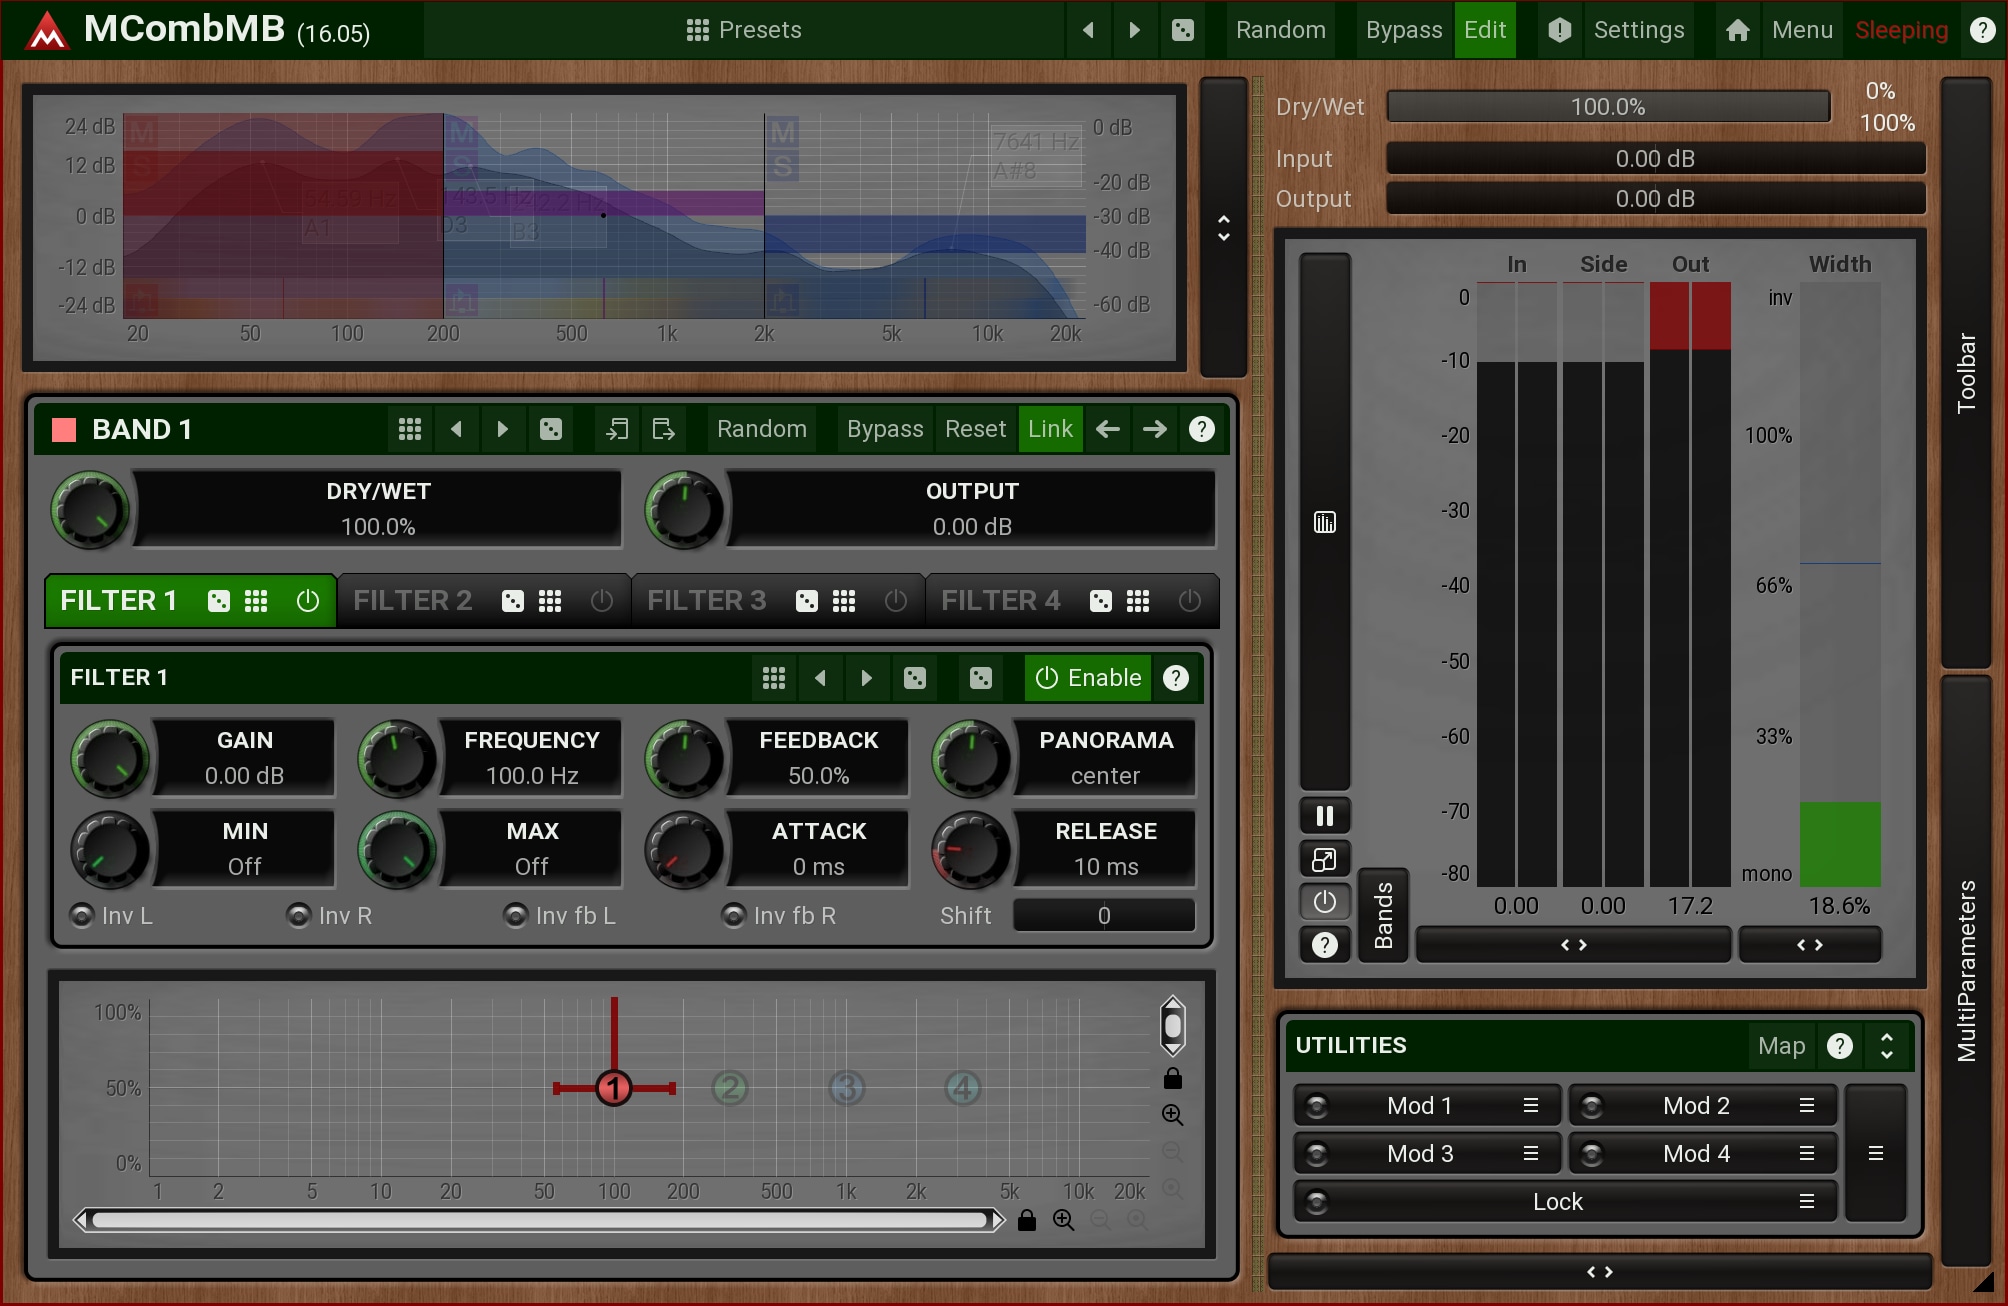Click the Sleeping status label
This screenshot has height=1306, width=2008.
[x=1901, y=30]
